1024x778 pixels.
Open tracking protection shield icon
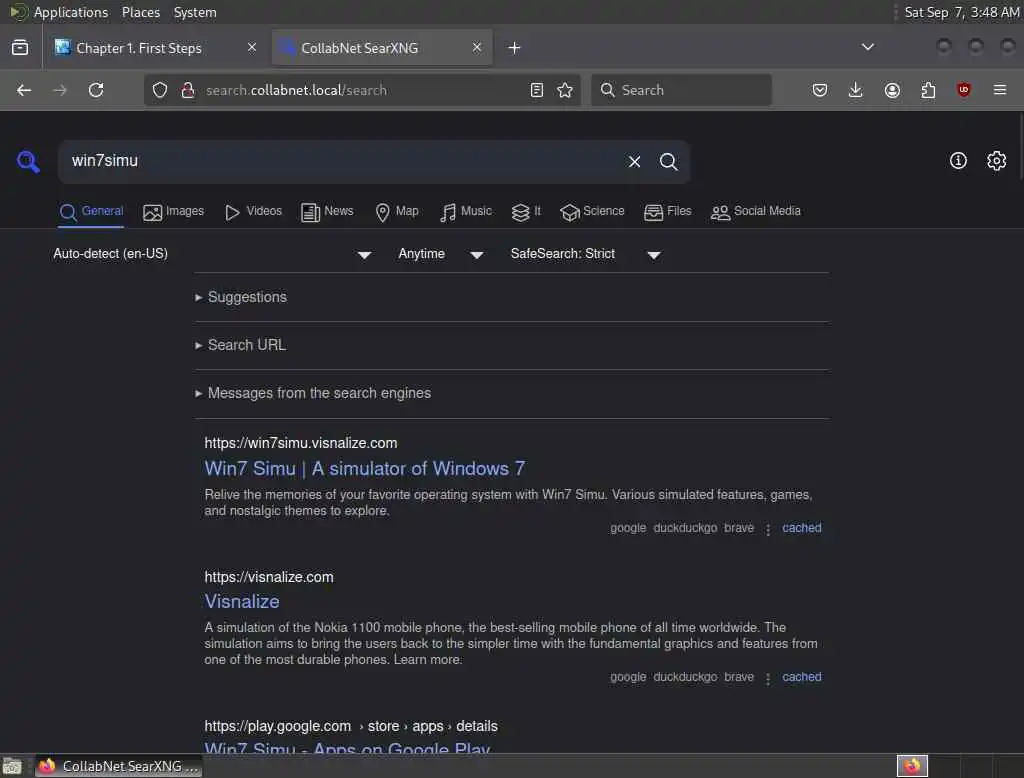coord(160,90)
